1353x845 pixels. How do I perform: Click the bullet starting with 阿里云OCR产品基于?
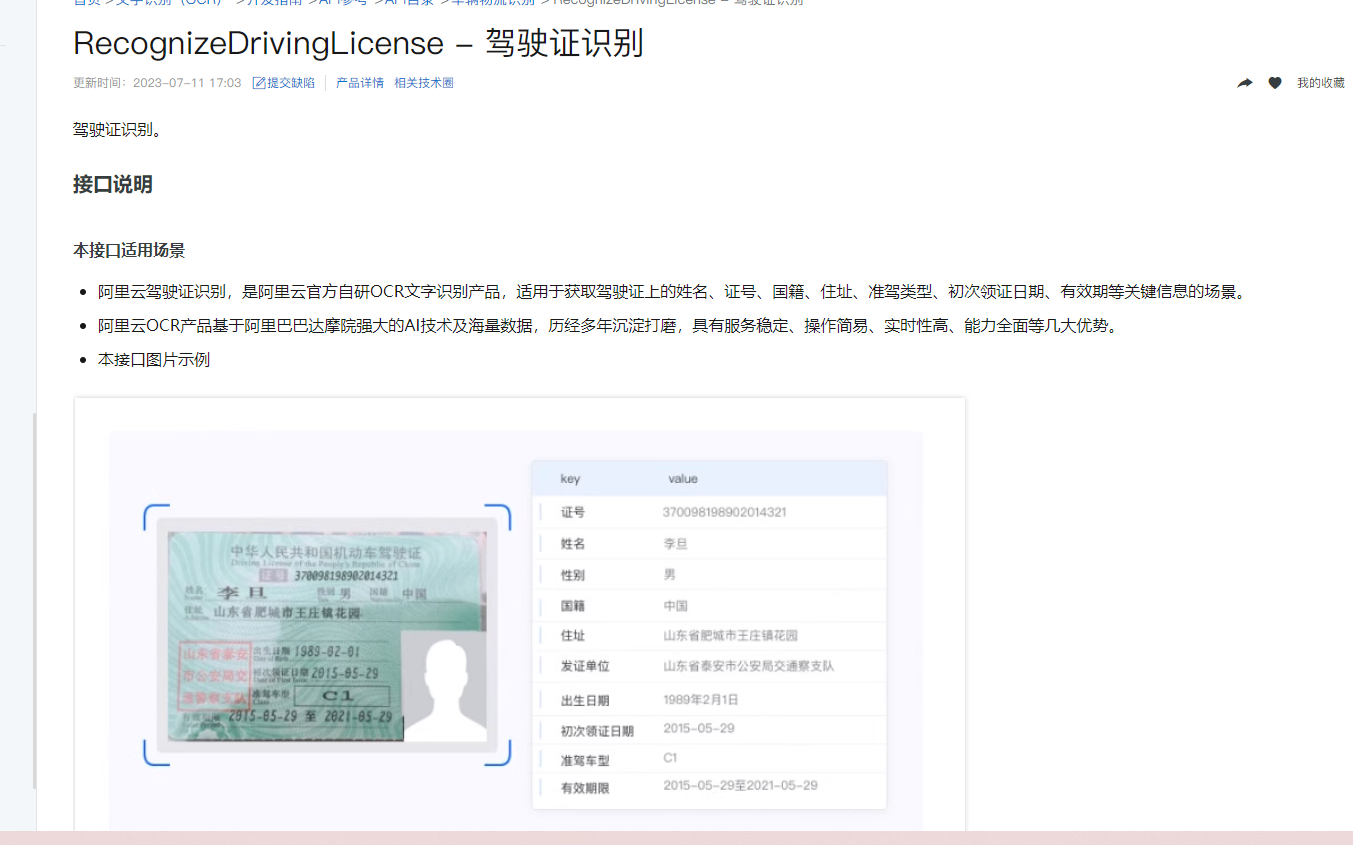point(607,326)
